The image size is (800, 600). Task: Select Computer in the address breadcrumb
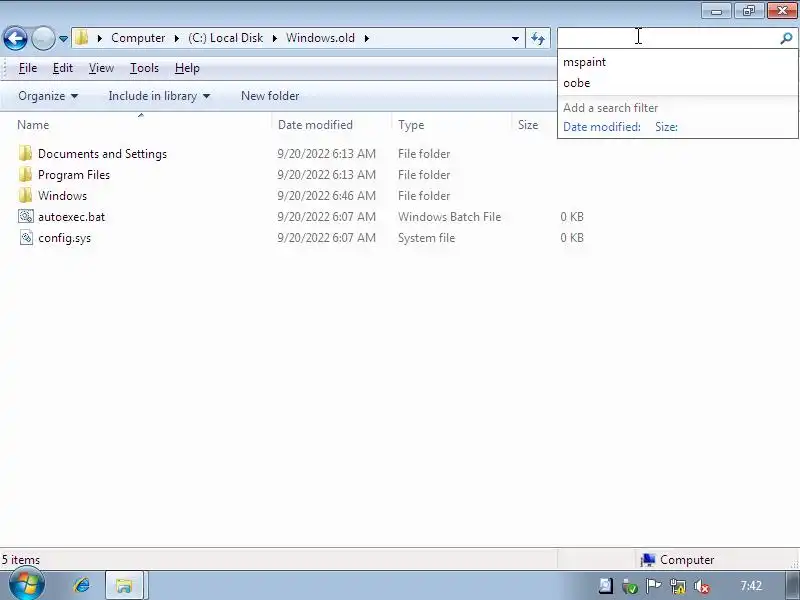click(138, 38)
